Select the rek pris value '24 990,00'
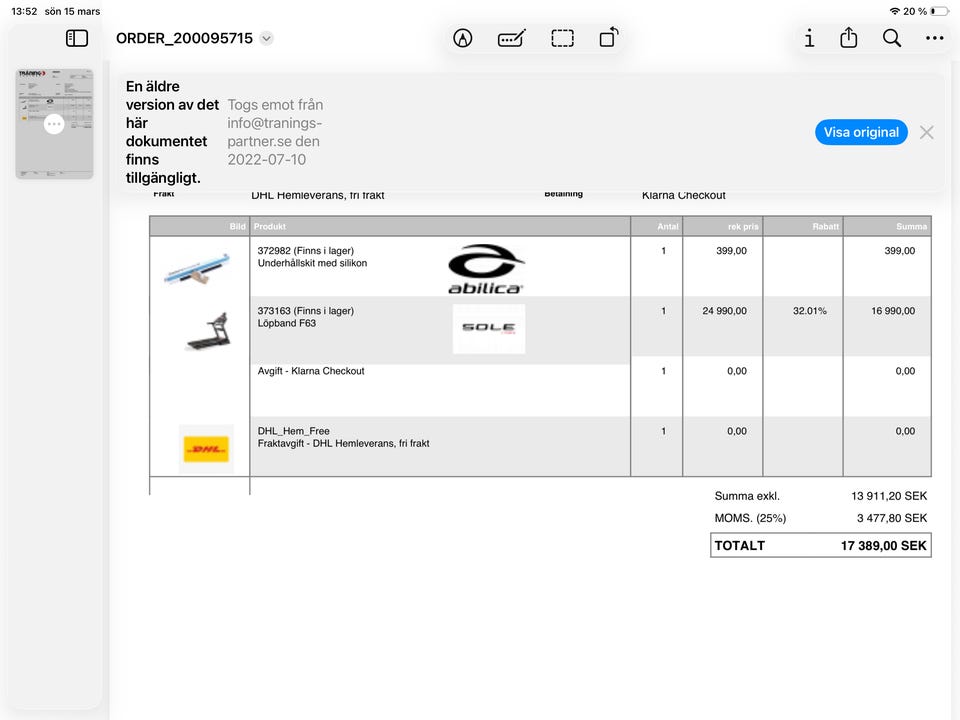960x720 pixels. (x=724, y=311)
